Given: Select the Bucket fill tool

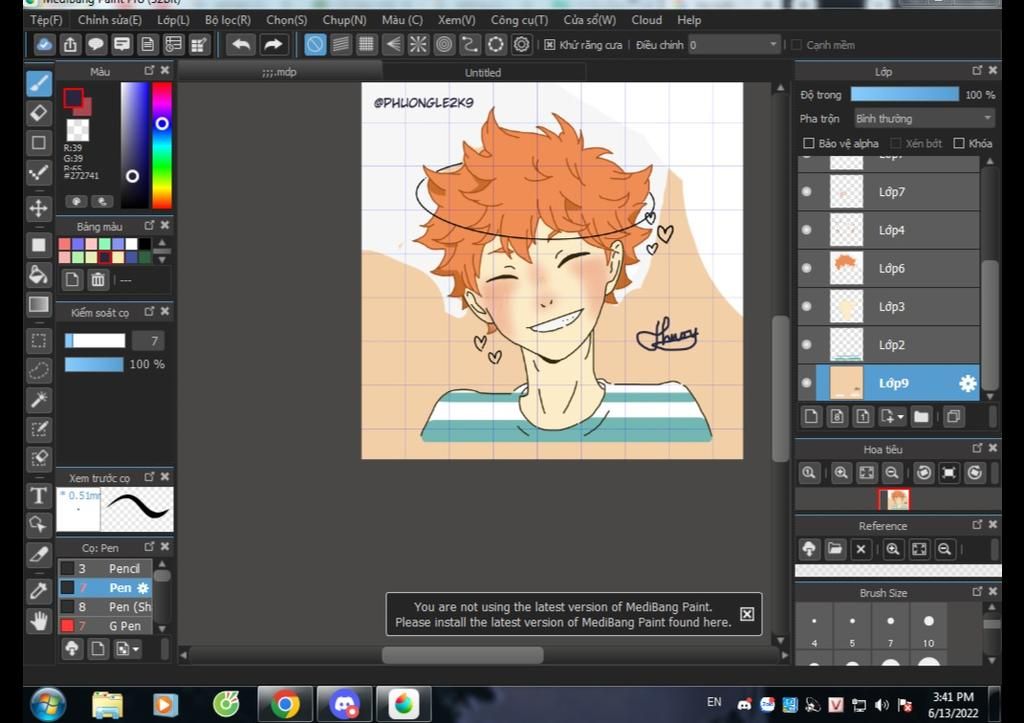Looking at the screenshot, I should (39, 275).
